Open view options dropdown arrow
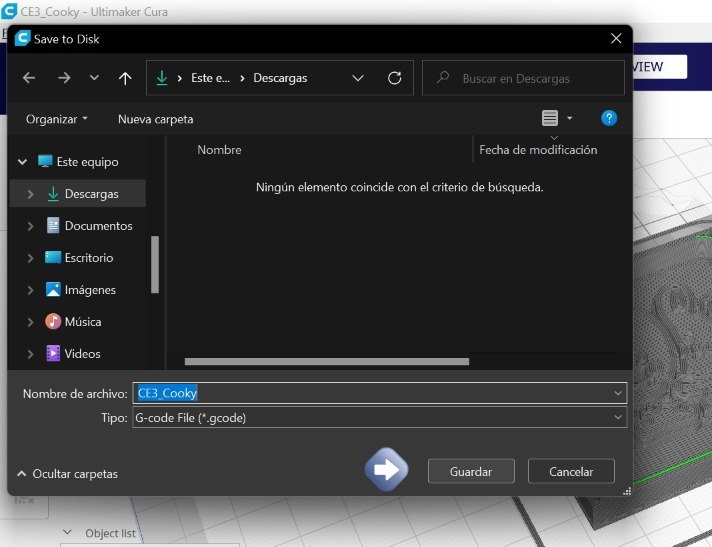The image size is (712, 547). pos(569,118)
